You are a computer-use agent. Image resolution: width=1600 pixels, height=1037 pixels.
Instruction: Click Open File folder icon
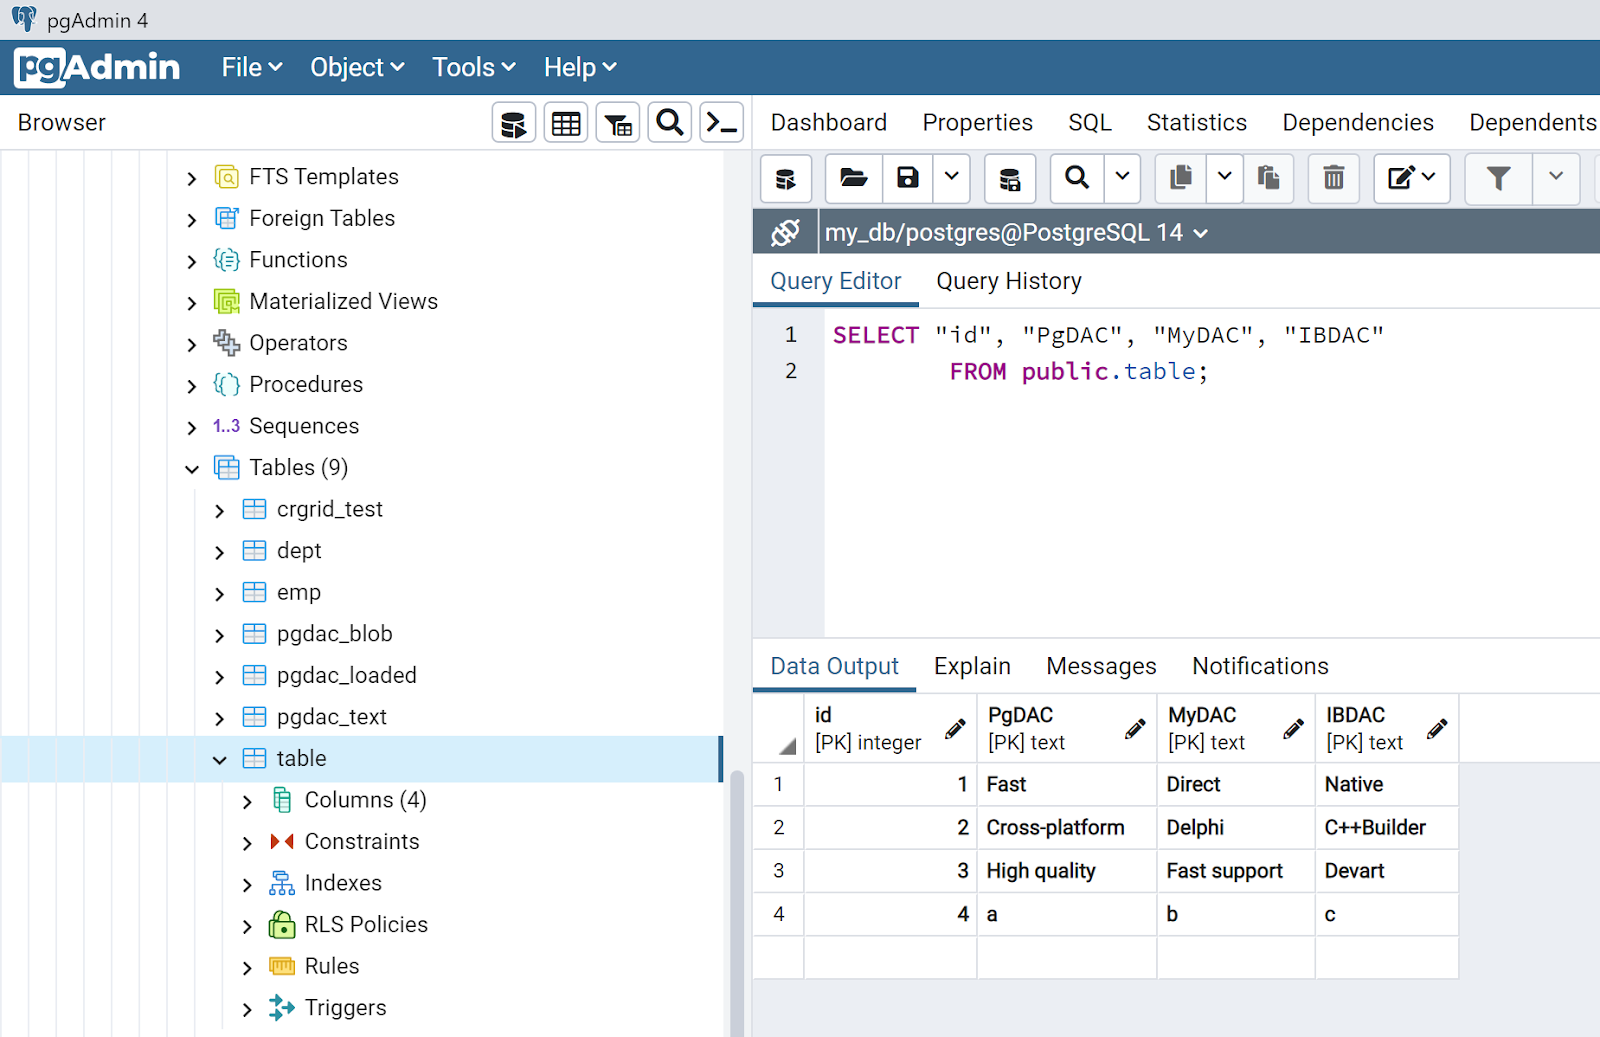point(853,179)
